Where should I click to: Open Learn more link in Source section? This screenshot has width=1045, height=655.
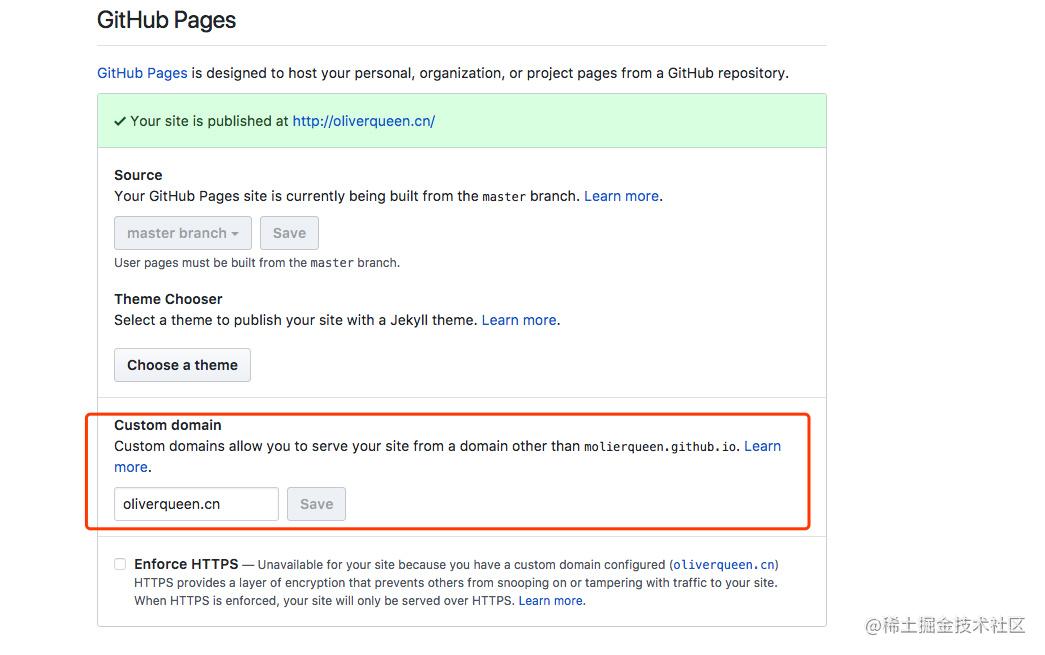pos(621,196)
